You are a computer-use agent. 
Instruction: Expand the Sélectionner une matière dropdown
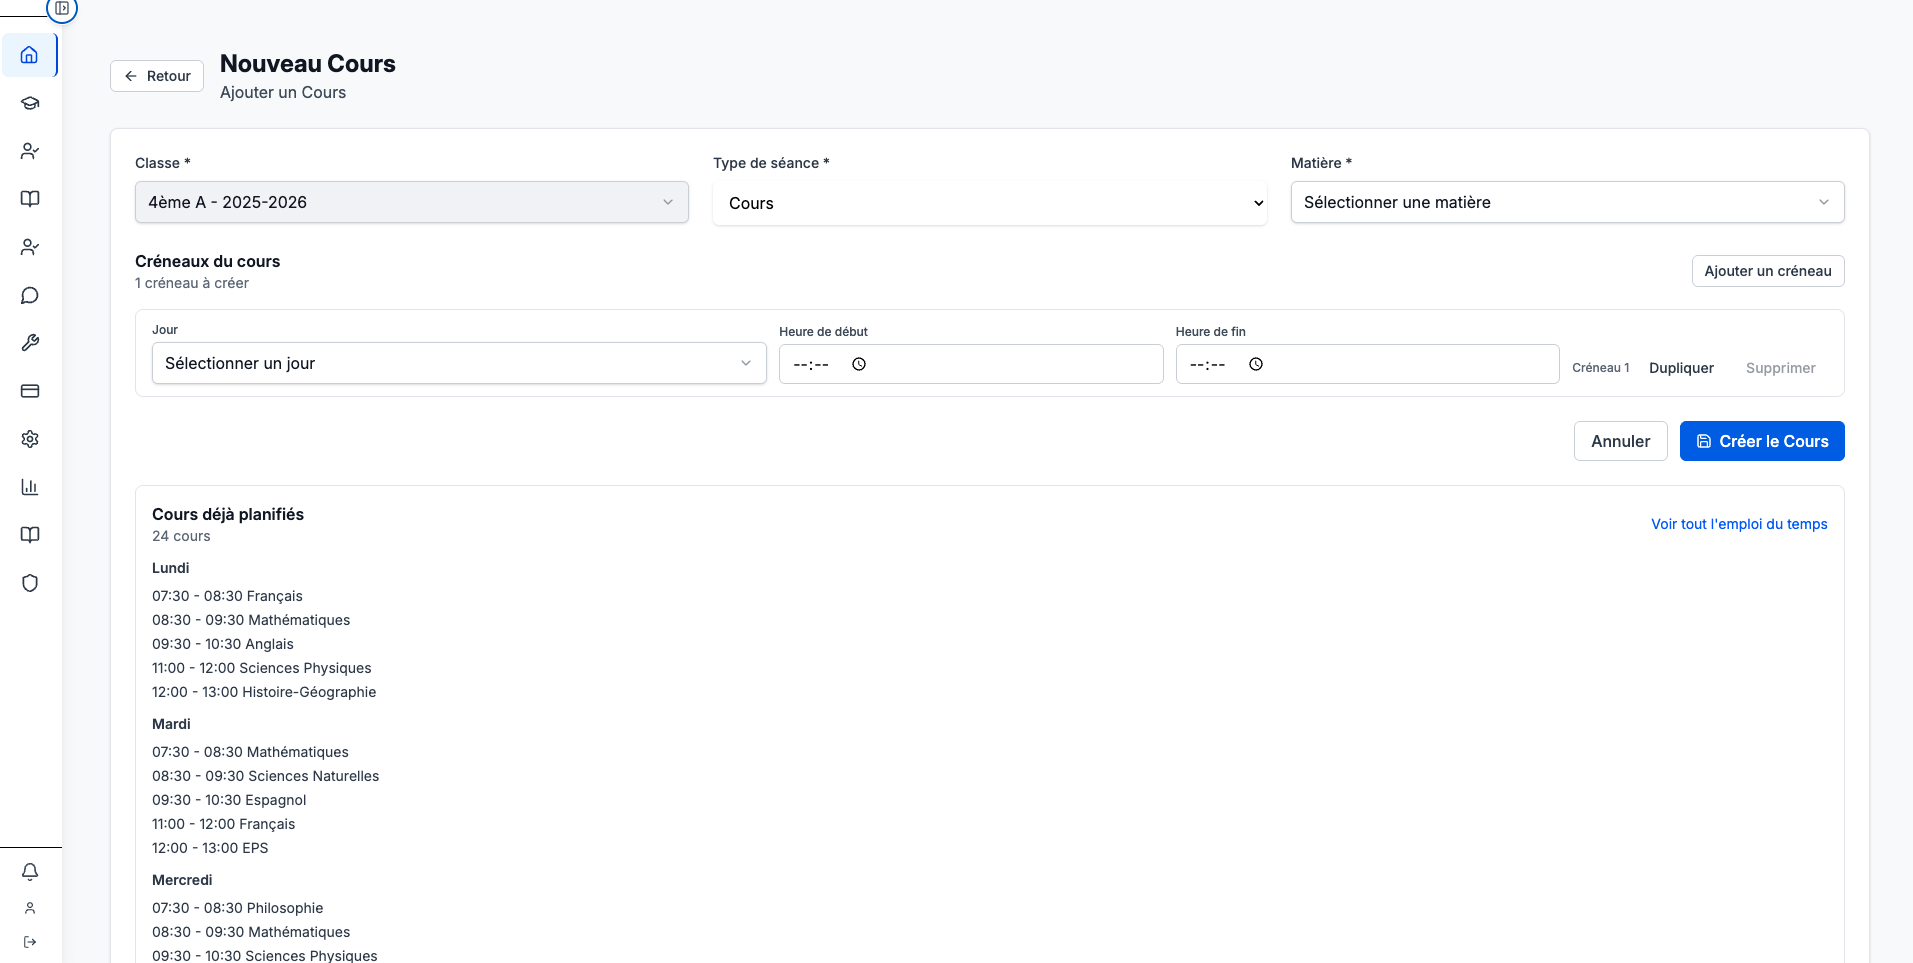1568,202
